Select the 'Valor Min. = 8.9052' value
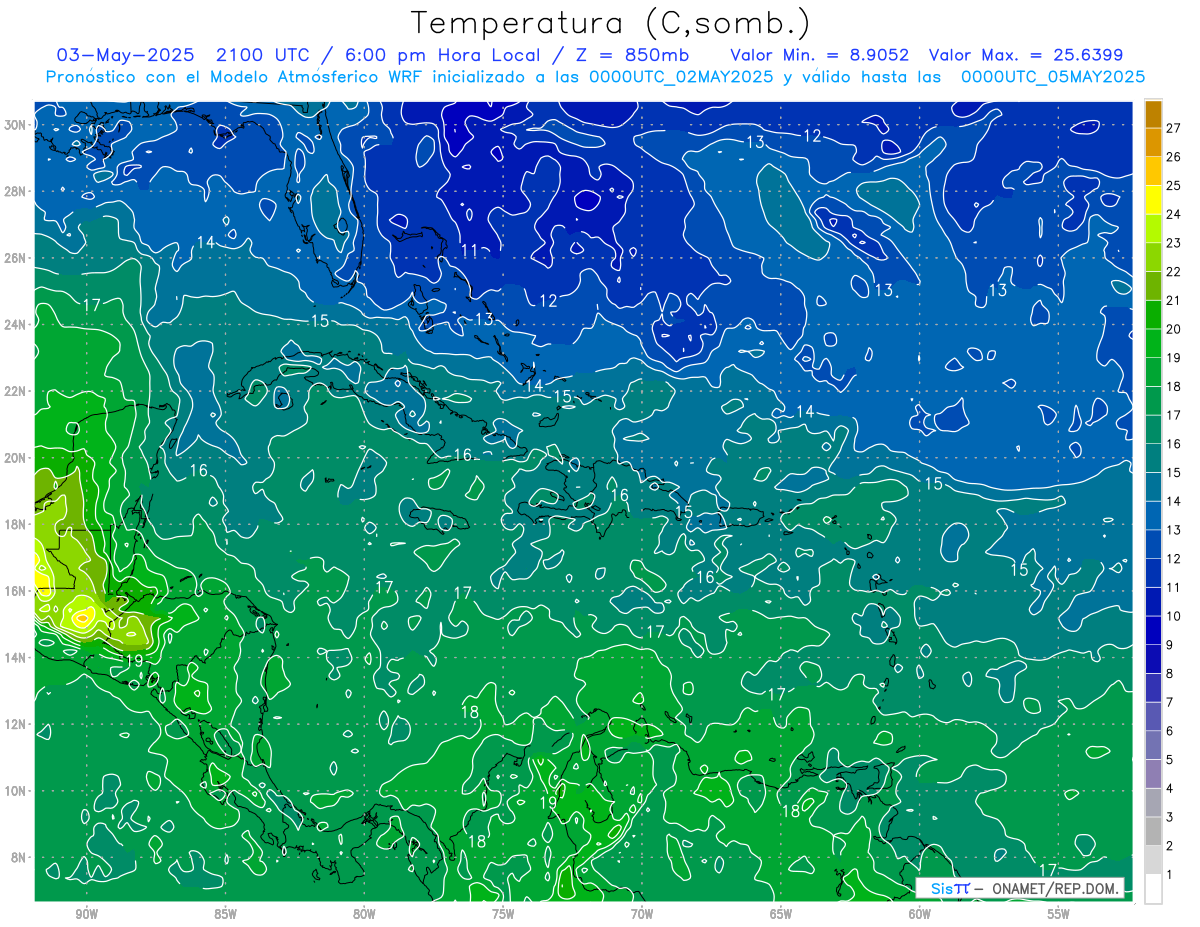This screenshot has width=1200, height=927. click(x=820, y=55)
